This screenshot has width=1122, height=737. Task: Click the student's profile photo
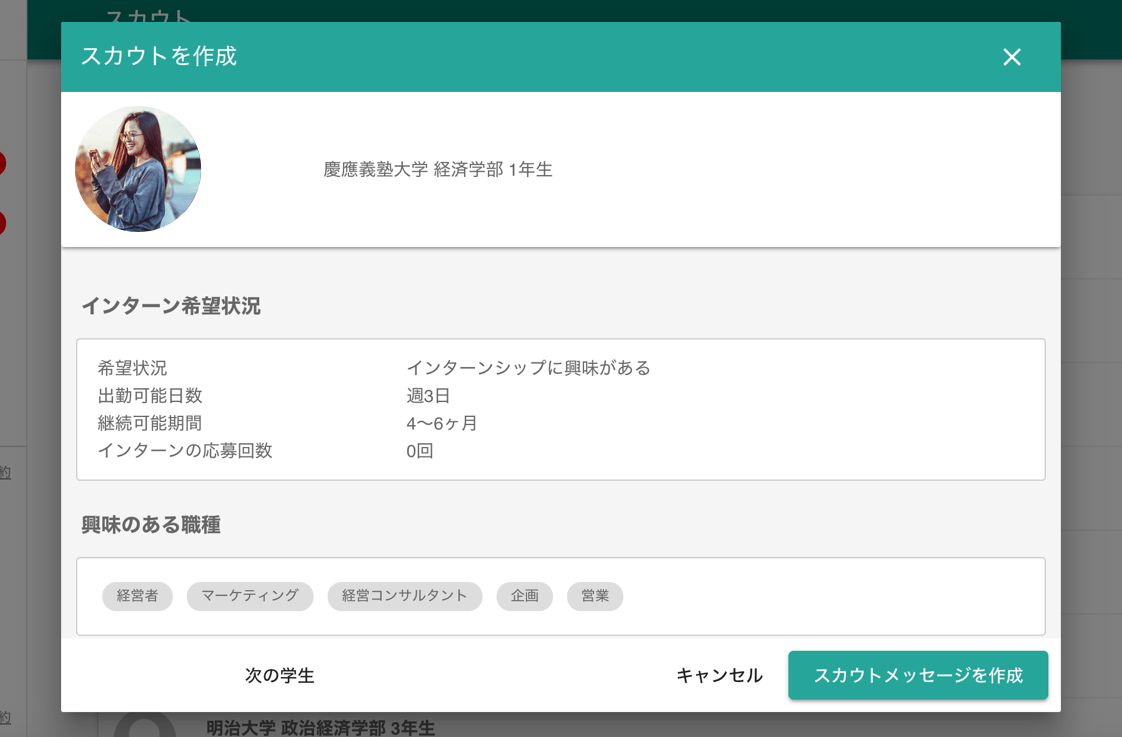[138, 169]
